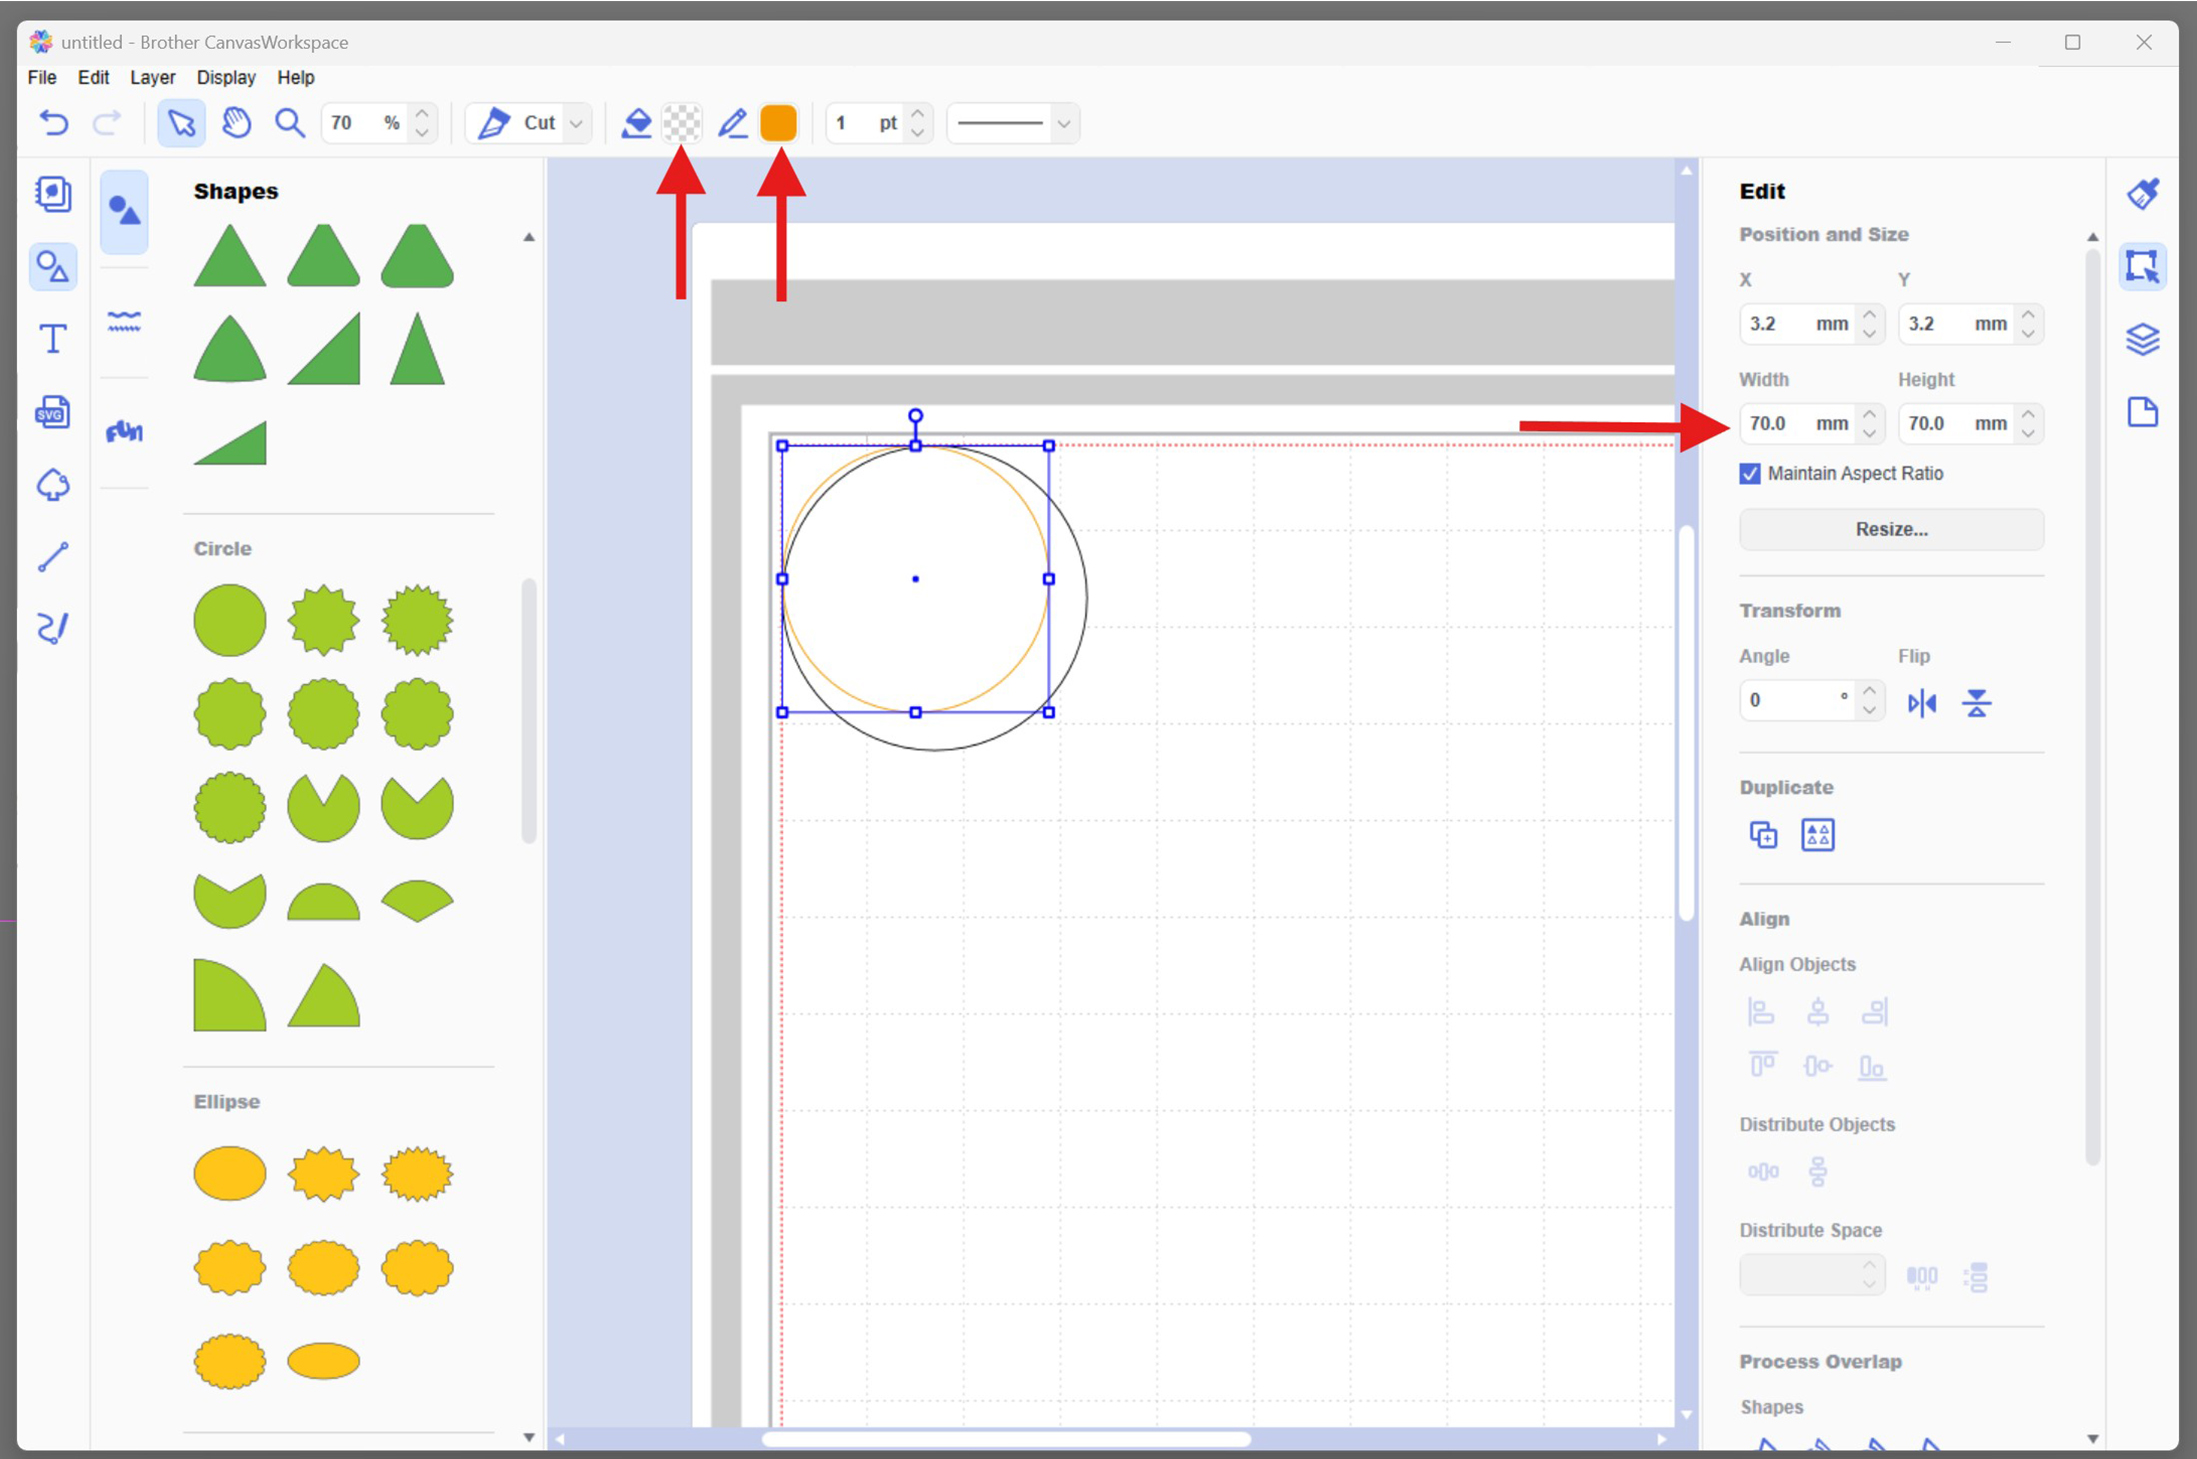Open the Display menu
The image size is (2197, 1459).
click(x=226, y=77)
